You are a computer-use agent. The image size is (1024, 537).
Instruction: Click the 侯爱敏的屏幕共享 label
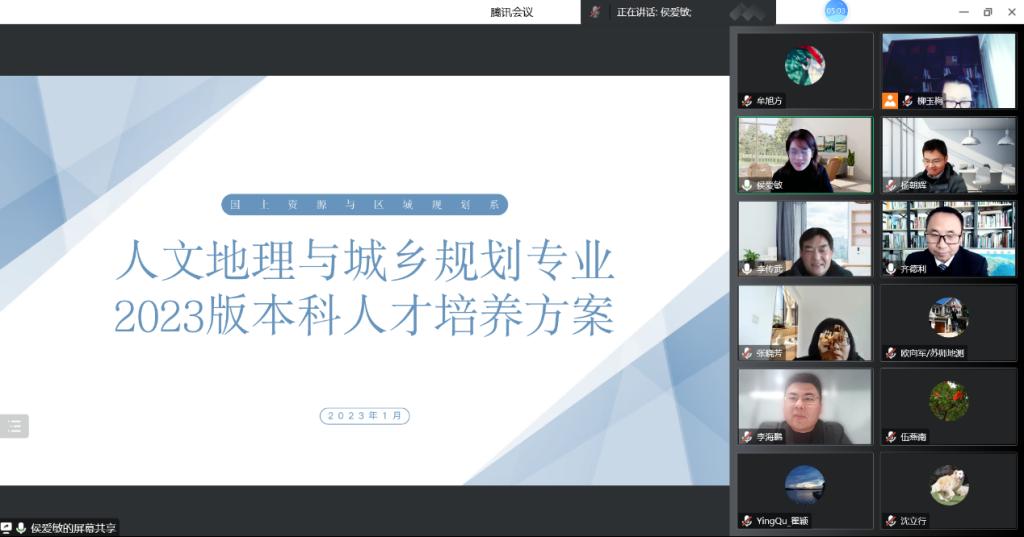coord(73,528)
